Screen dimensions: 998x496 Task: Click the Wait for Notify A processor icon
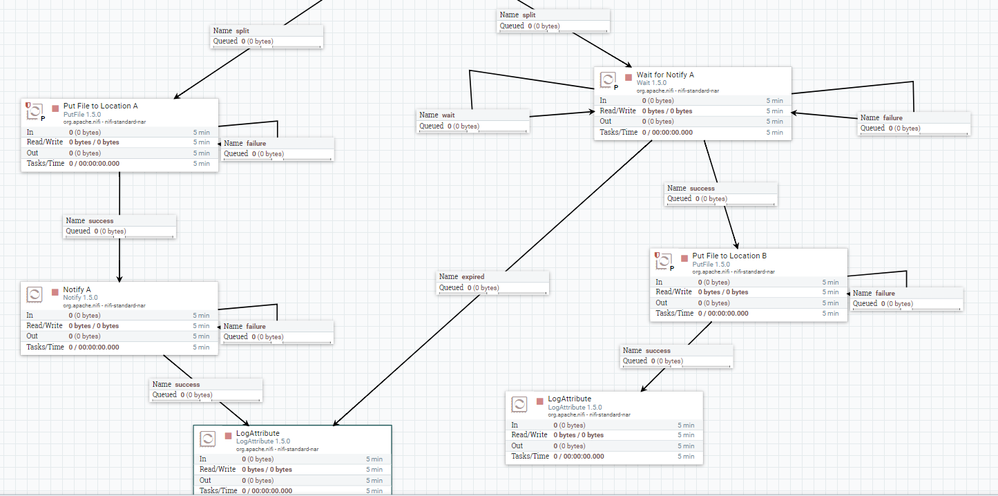[608, 80]
